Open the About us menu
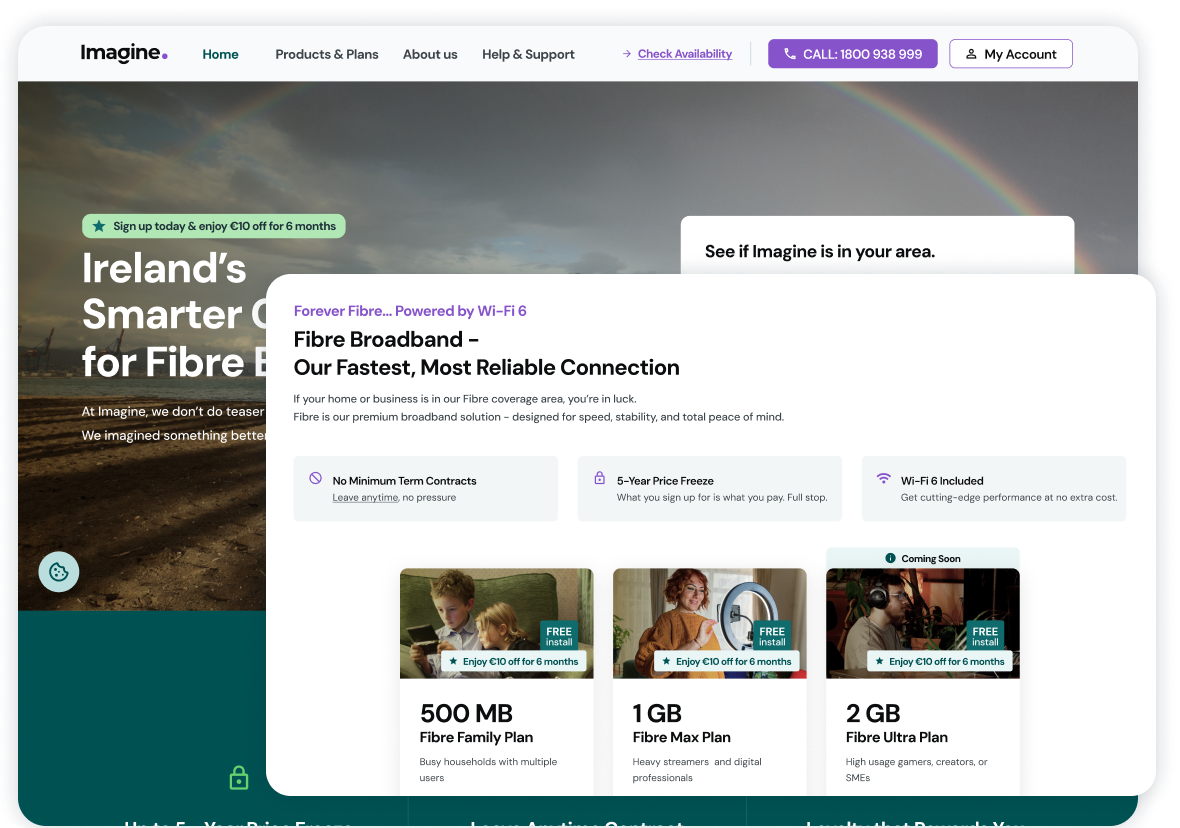The width and height of the screenshot is (1180, 828). pos(430,54)
